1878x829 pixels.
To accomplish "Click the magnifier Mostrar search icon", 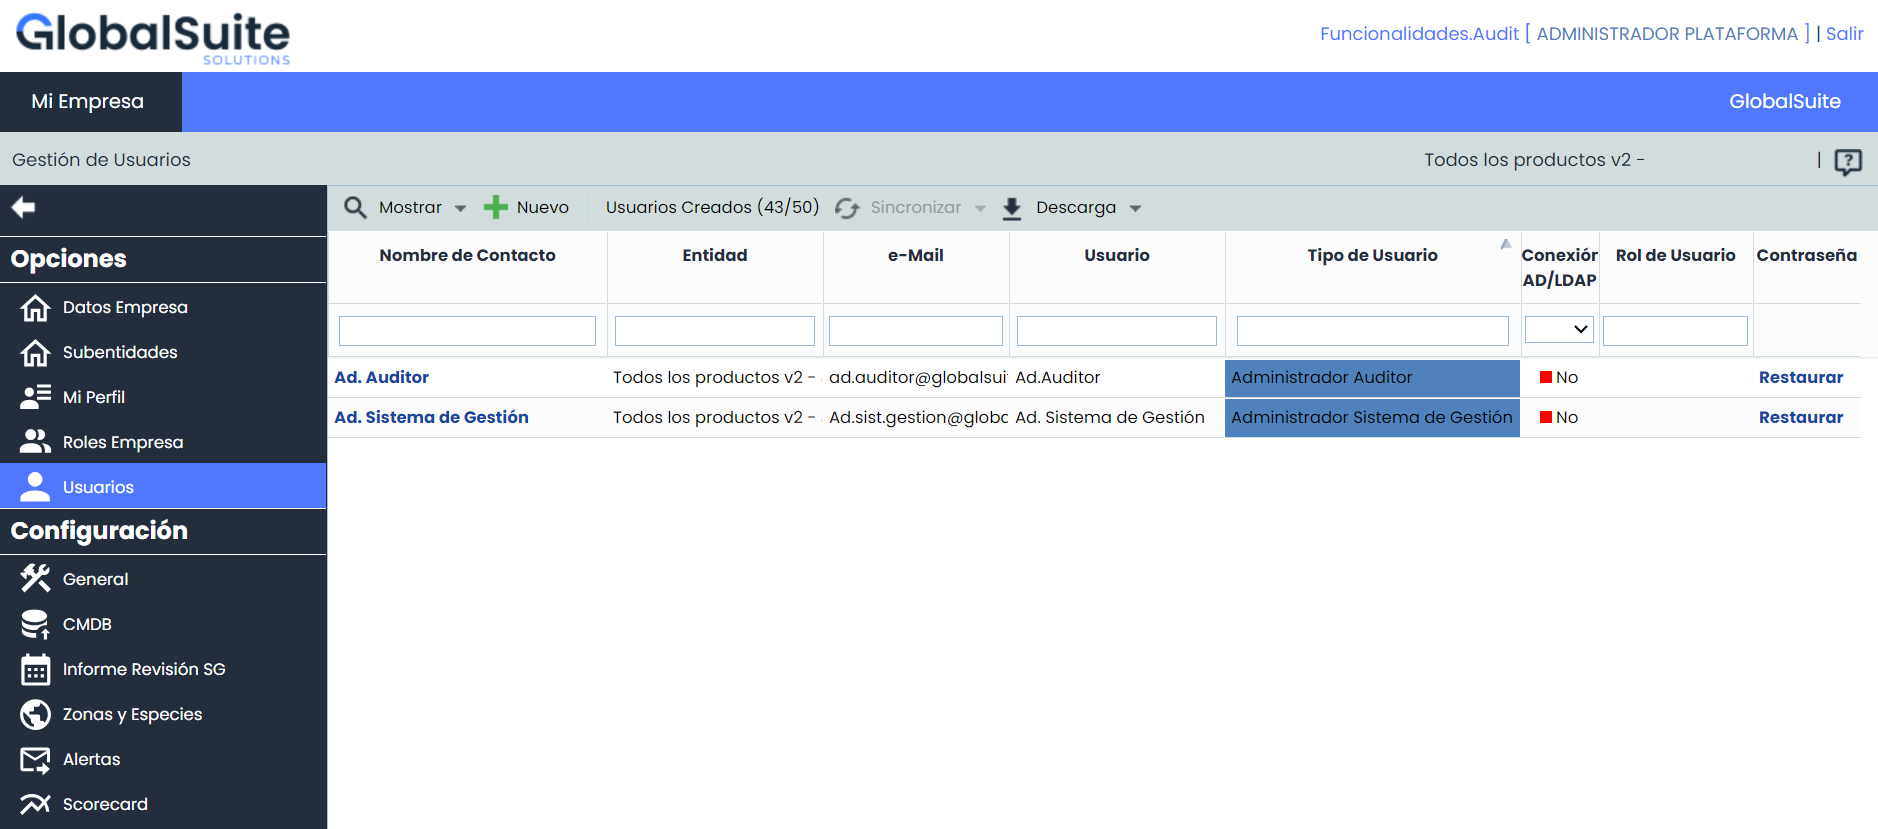I will click(x=355, y=207).
